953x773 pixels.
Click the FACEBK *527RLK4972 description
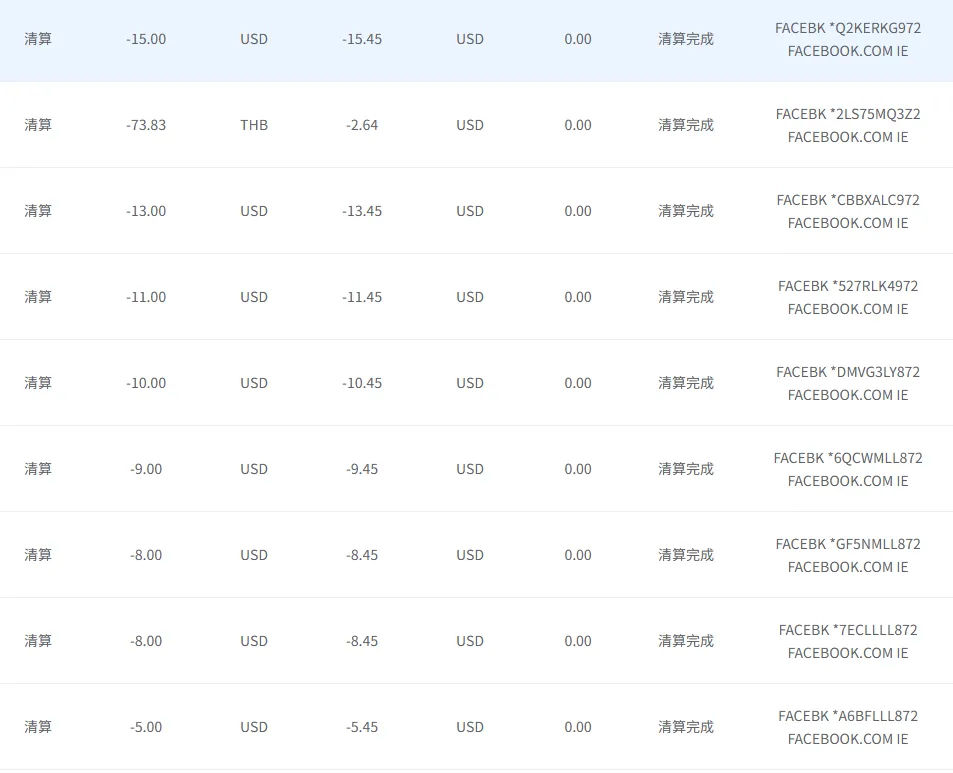(x=847, y=286)
